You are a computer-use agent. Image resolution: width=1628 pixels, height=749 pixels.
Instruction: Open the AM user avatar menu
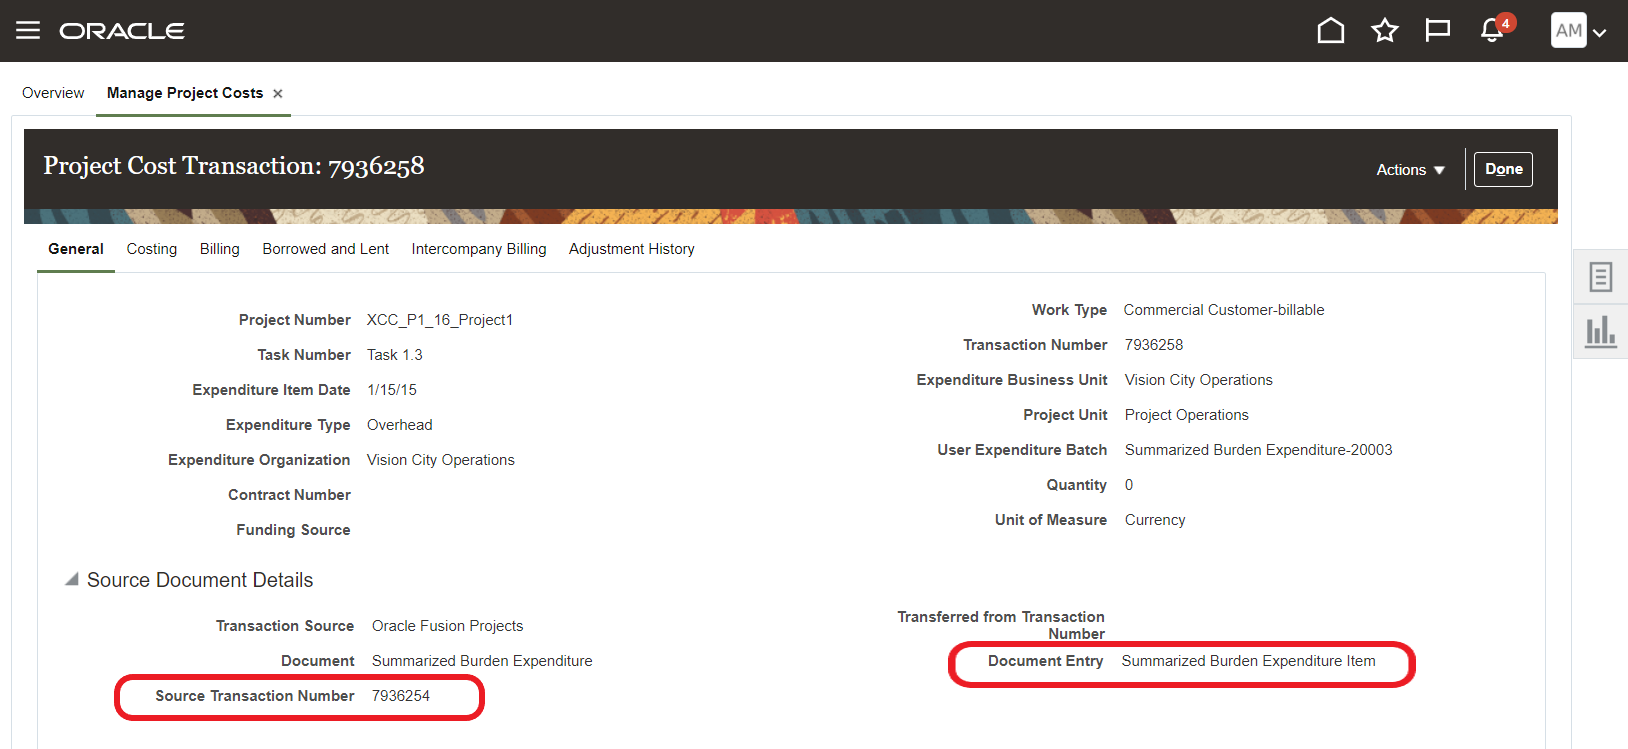[x=1569, y=30]
